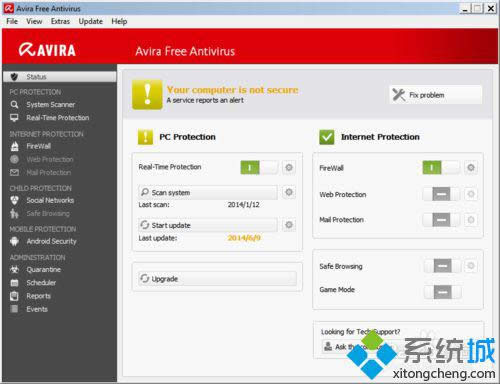Screen dimensions: 500x384
Task: Toggle the Mail Protection switch
Action: click(441, 220)
